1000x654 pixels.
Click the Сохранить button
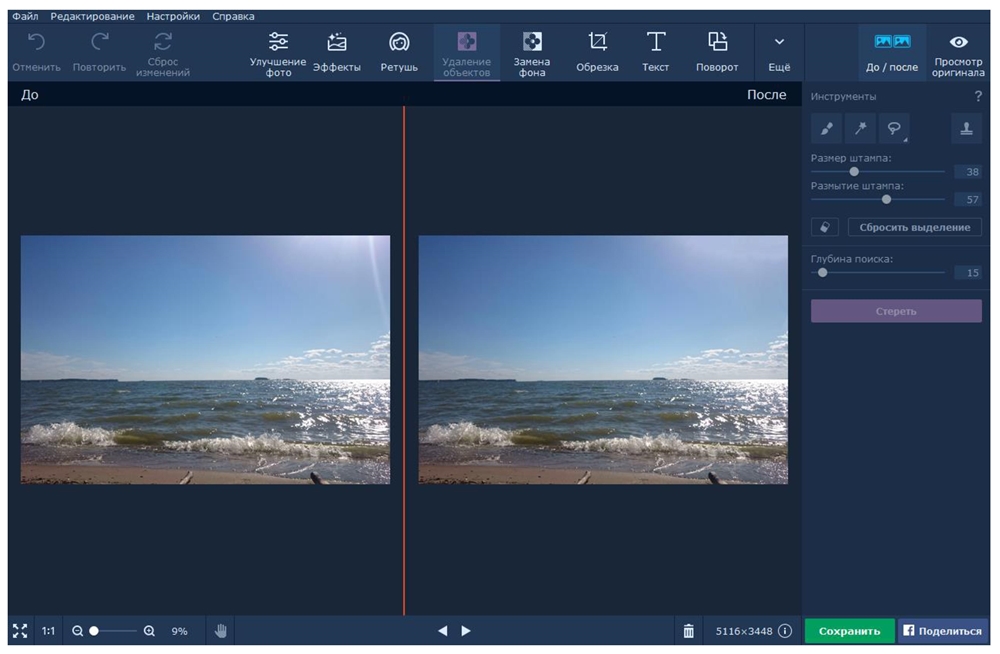(849, 631)
